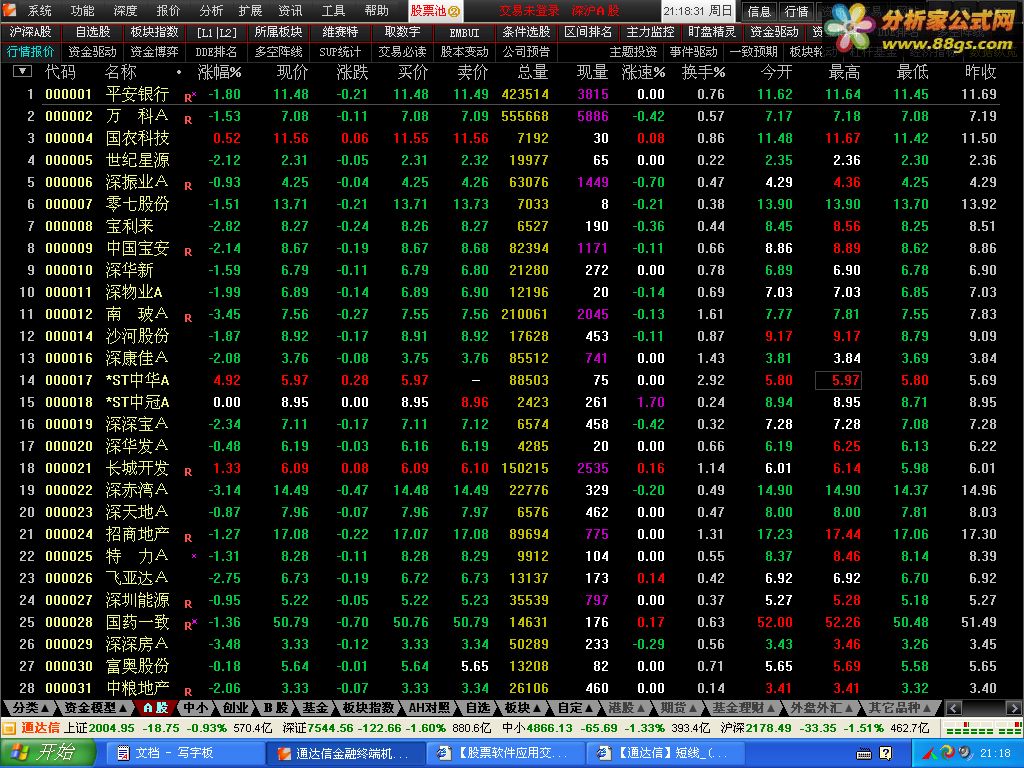Click the R marker beside 深振业A
The width and height of the screenshot is (1024, 768).
point(188,185)
